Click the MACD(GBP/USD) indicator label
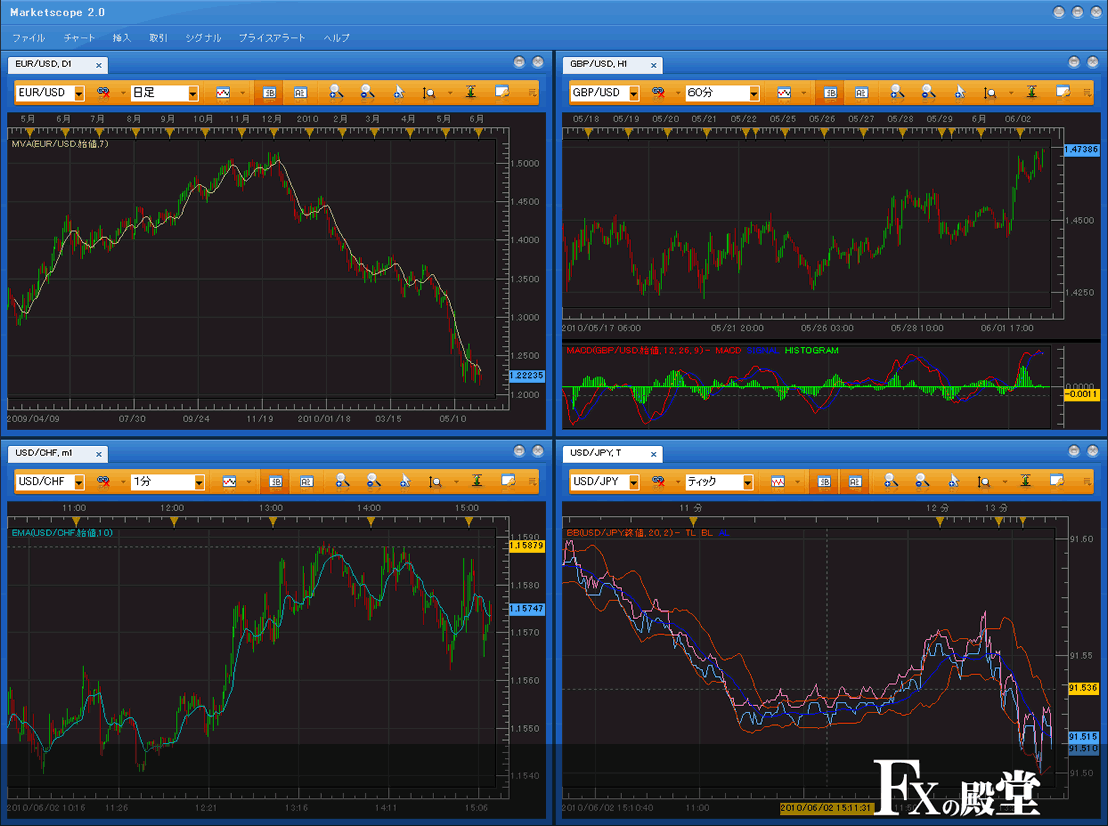Screen dimensions: 1108x826 click(x=637, y=350)
